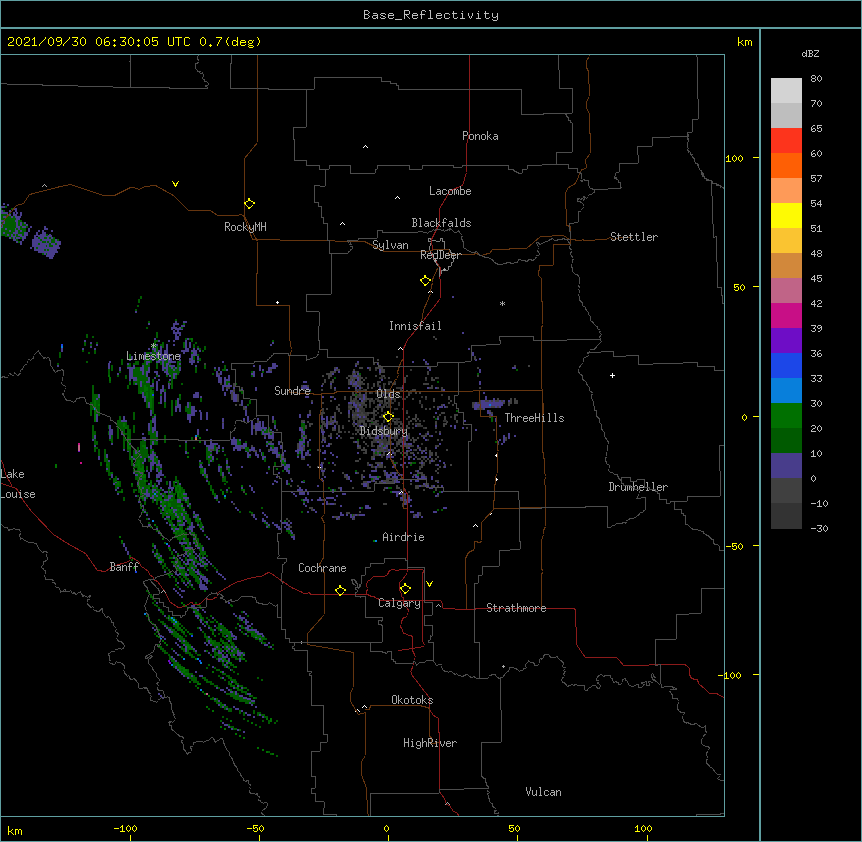Click the Olds label

[x=388, y=394]
